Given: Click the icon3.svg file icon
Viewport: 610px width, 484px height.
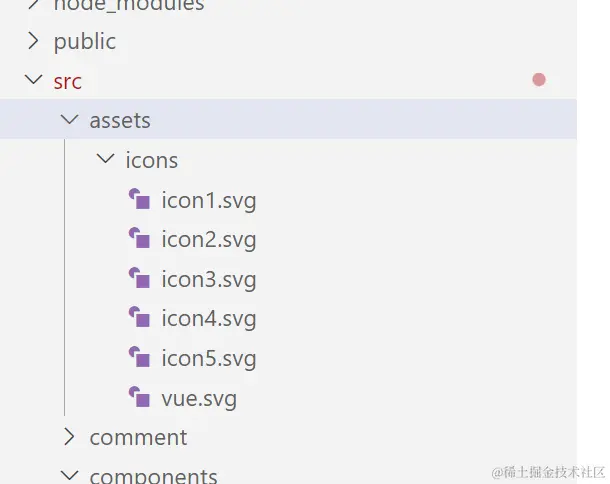Looking at the screenshot, I should (x=139, y=279).
